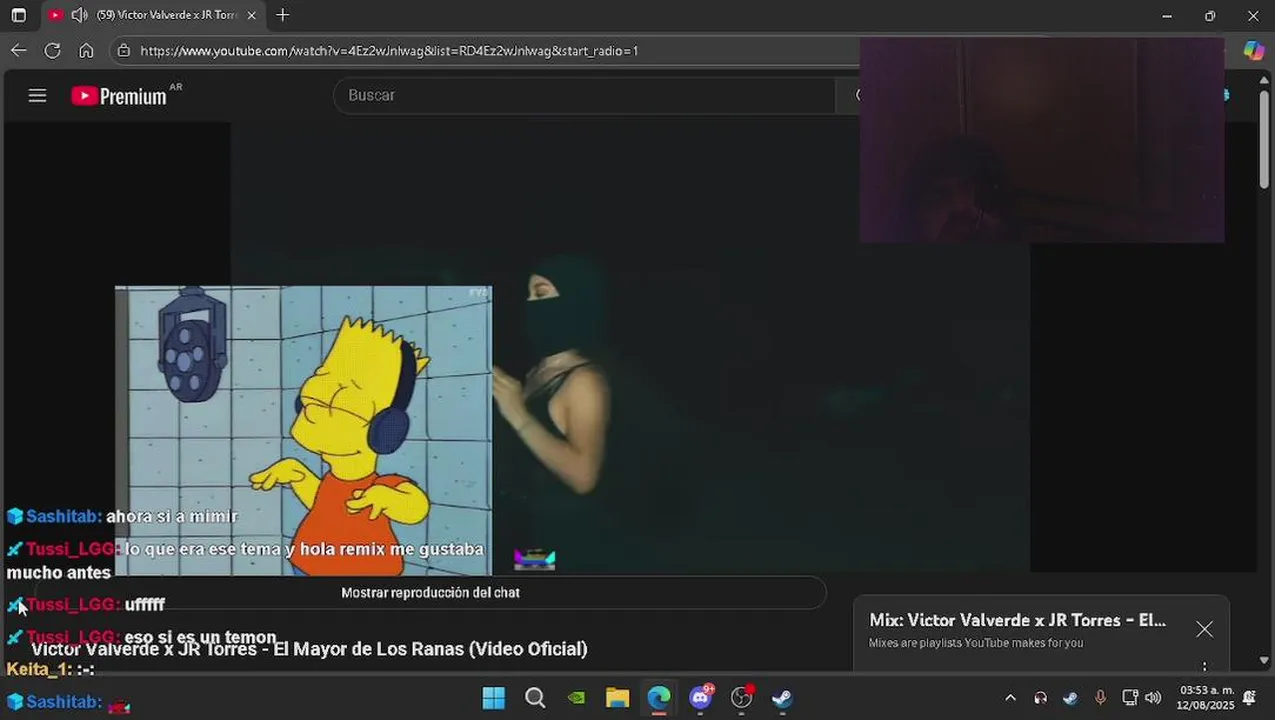Close the Victor Valverde x JR Torres tab
The image size is (1275, 720).
click(251, 15)
